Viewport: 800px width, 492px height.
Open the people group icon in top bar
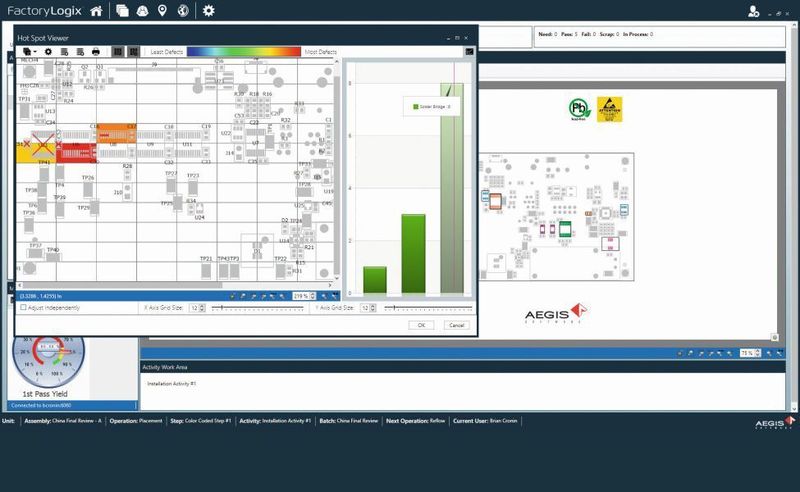tap(142, 11)
